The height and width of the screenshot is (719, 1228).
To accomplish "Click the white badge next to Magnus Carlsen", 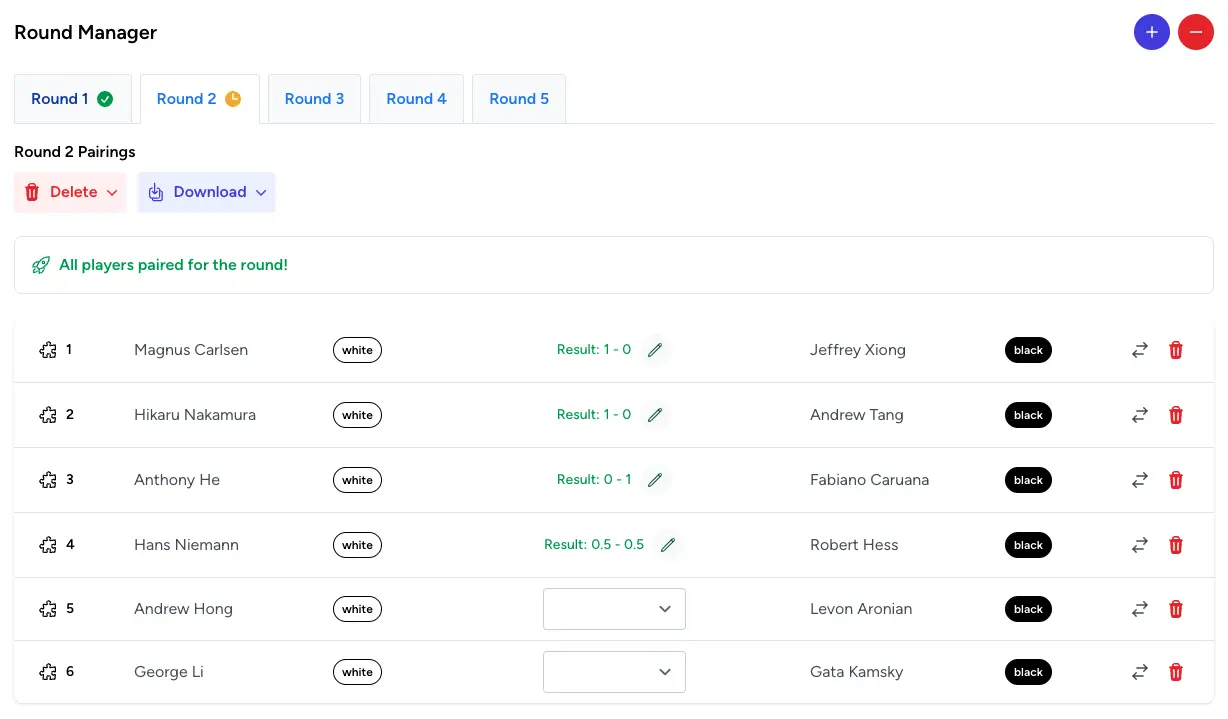I will pyautogui.click(x=357, y=350).
